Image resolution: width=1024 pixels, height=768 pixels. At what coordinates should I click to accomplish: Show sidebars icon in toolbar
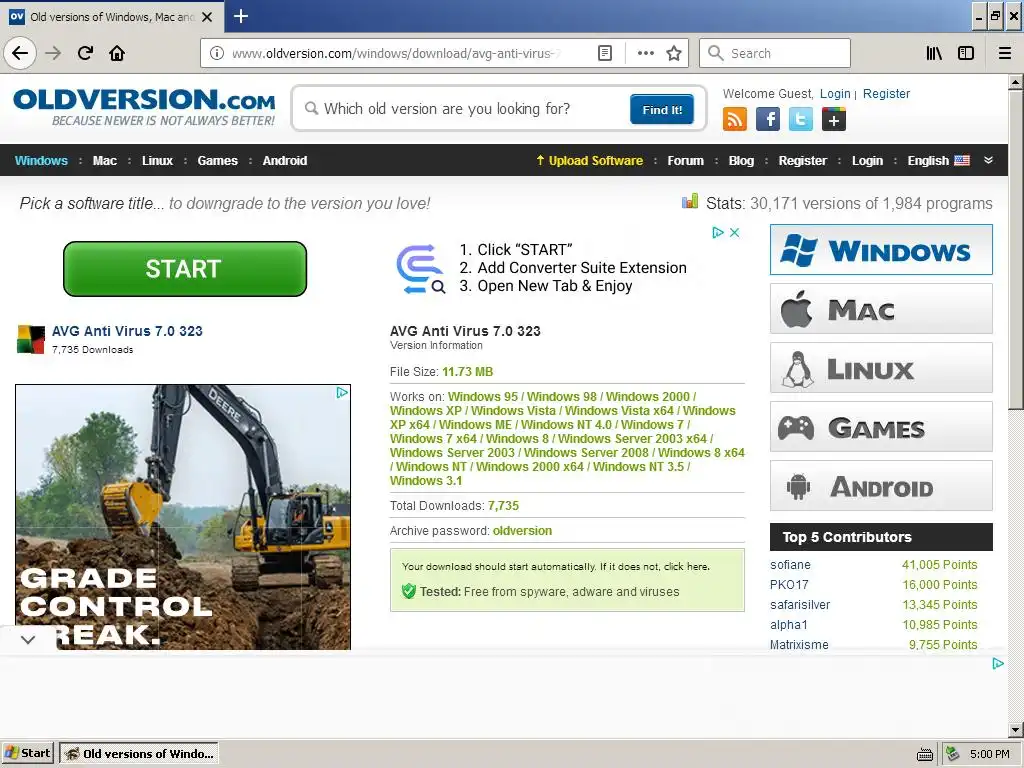[966, 53]
